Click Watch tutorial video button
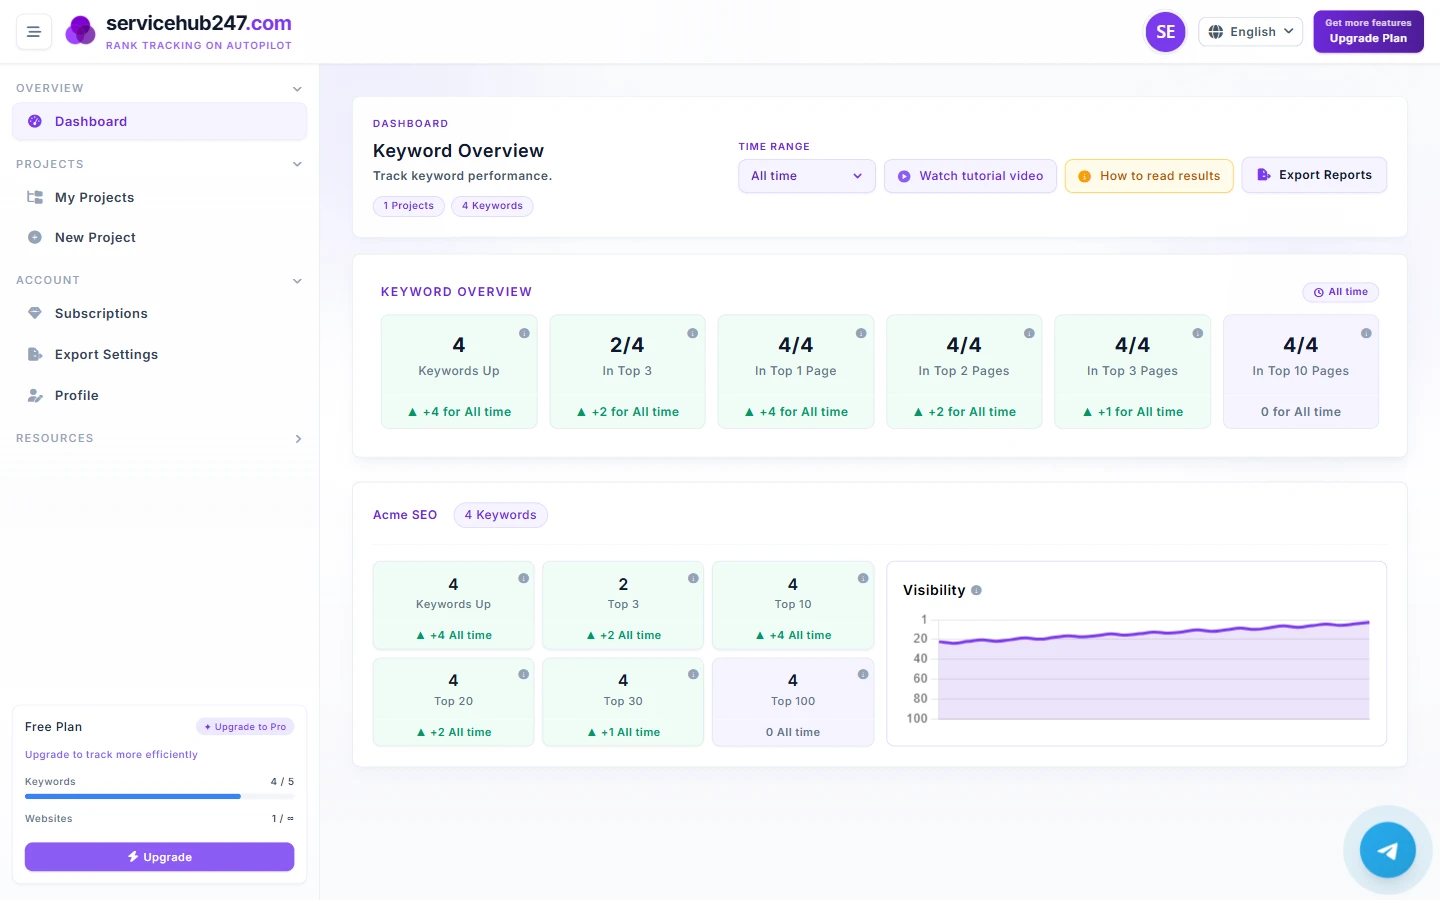The height and width of the screenshot is (900, 1440). [x=970, y=176]
